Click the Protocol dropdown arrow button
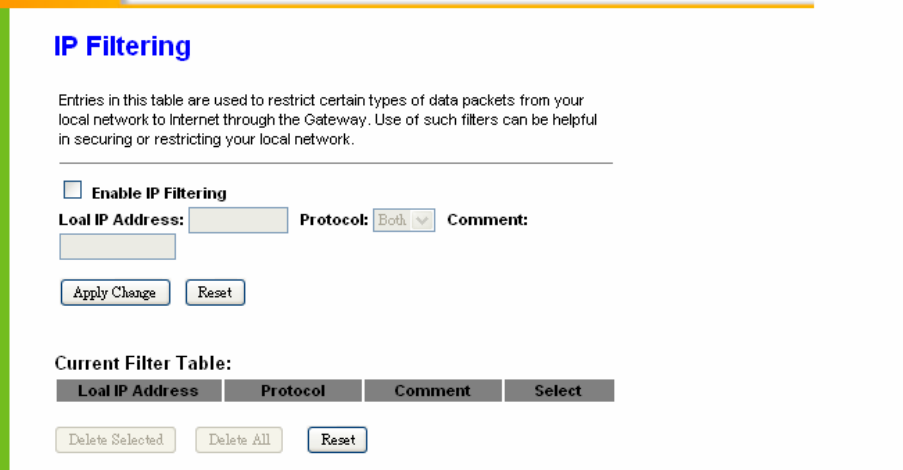 (423, 220)
